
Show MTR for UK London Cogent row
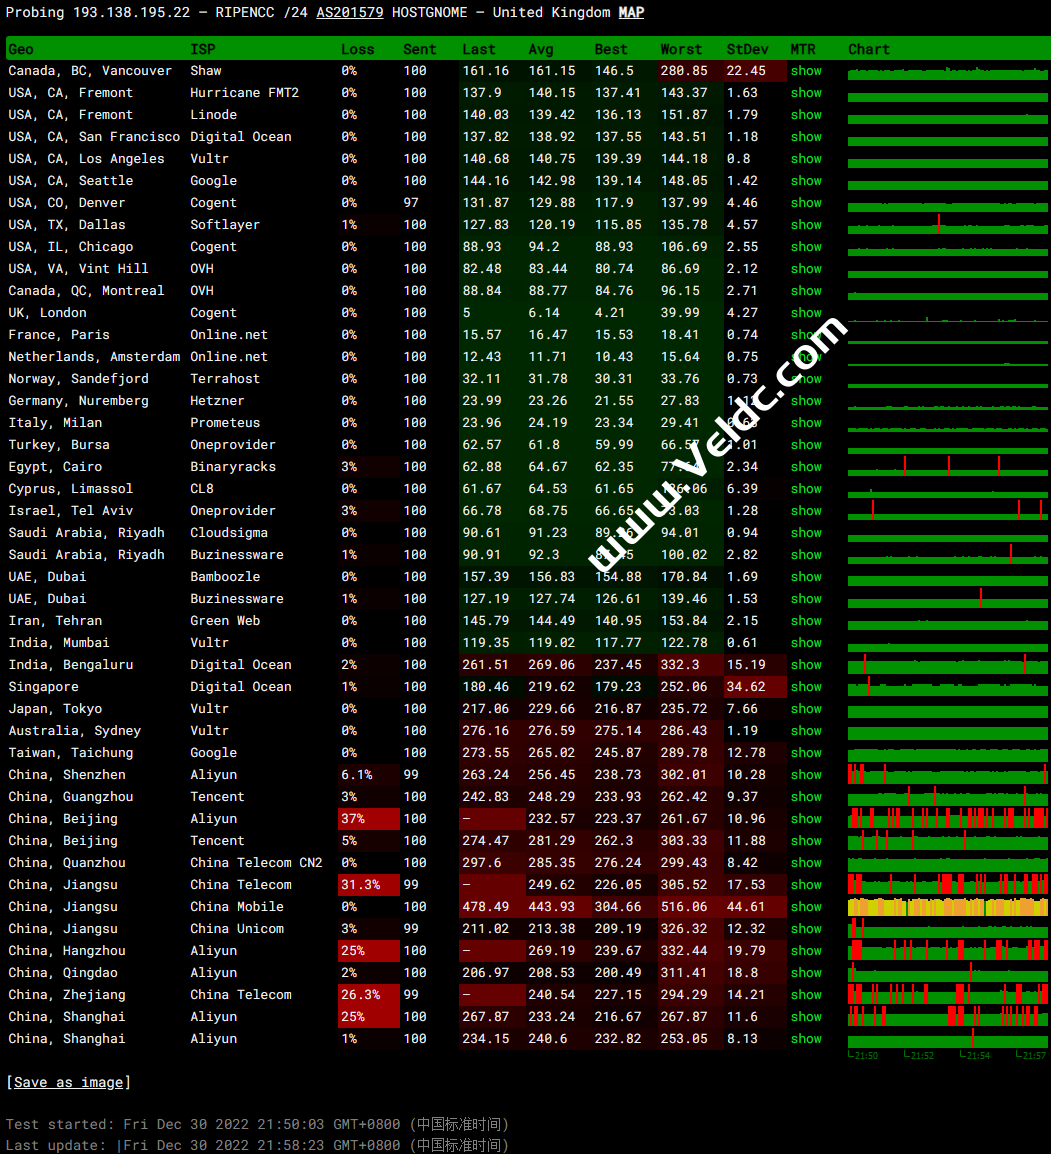coord(806,313)
